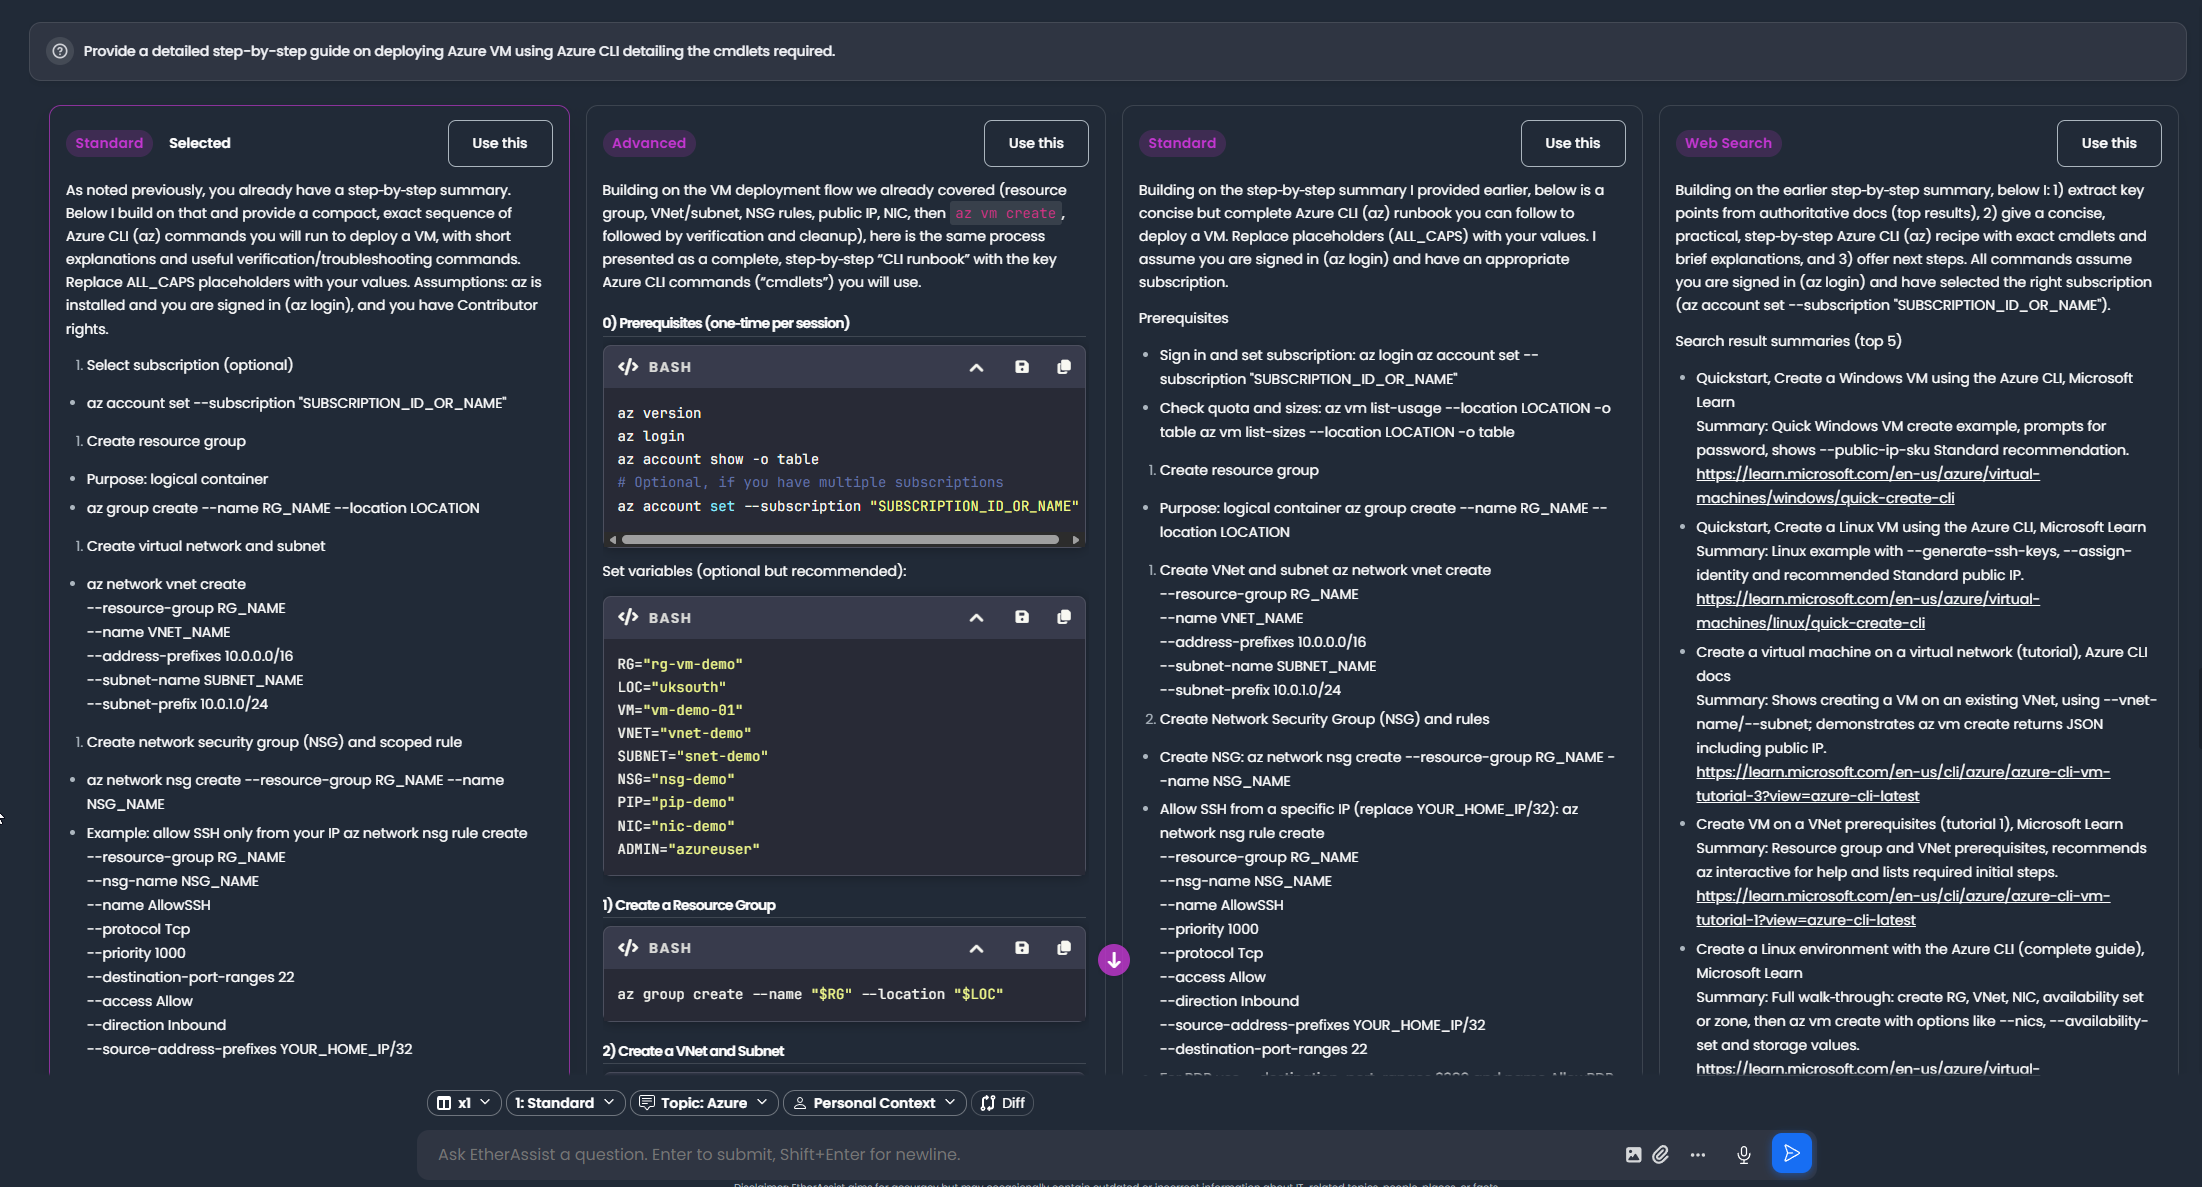Use this on the first Standard response
The height and width of the screenshot is (1187, 2202).
click(x=500, y=143)
